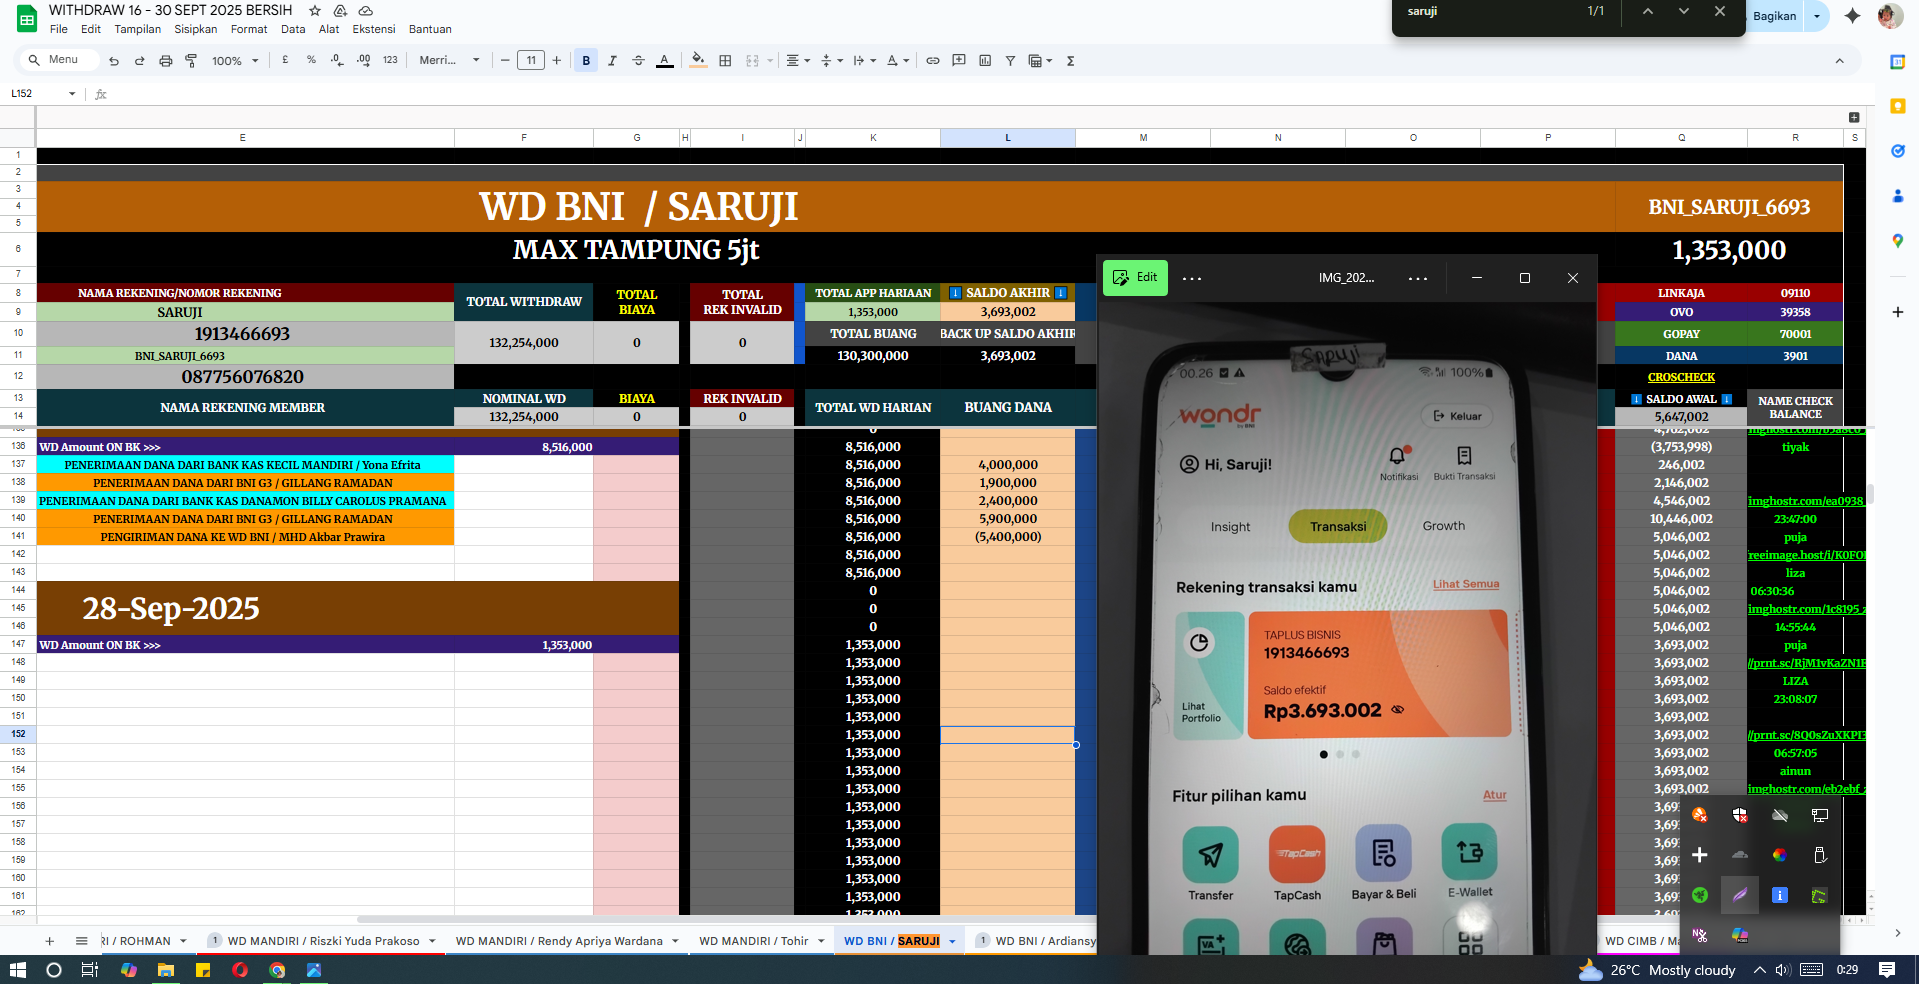Open Google Calendar in side panel

pyautogui.click(x=1897, y=62)
